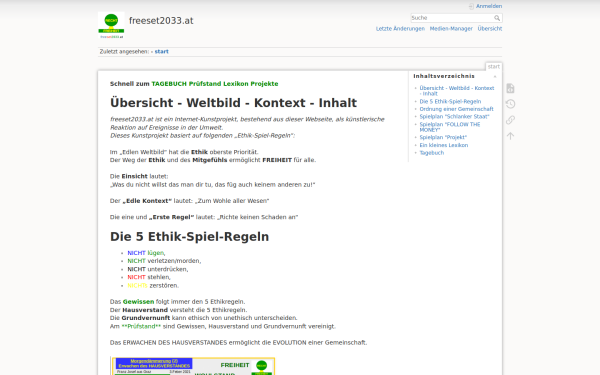Go to contents entry Übersicht - Weltbild - Kontext
Screen dimensions: 600x375
pyautogui.click(x=457, y=91)
